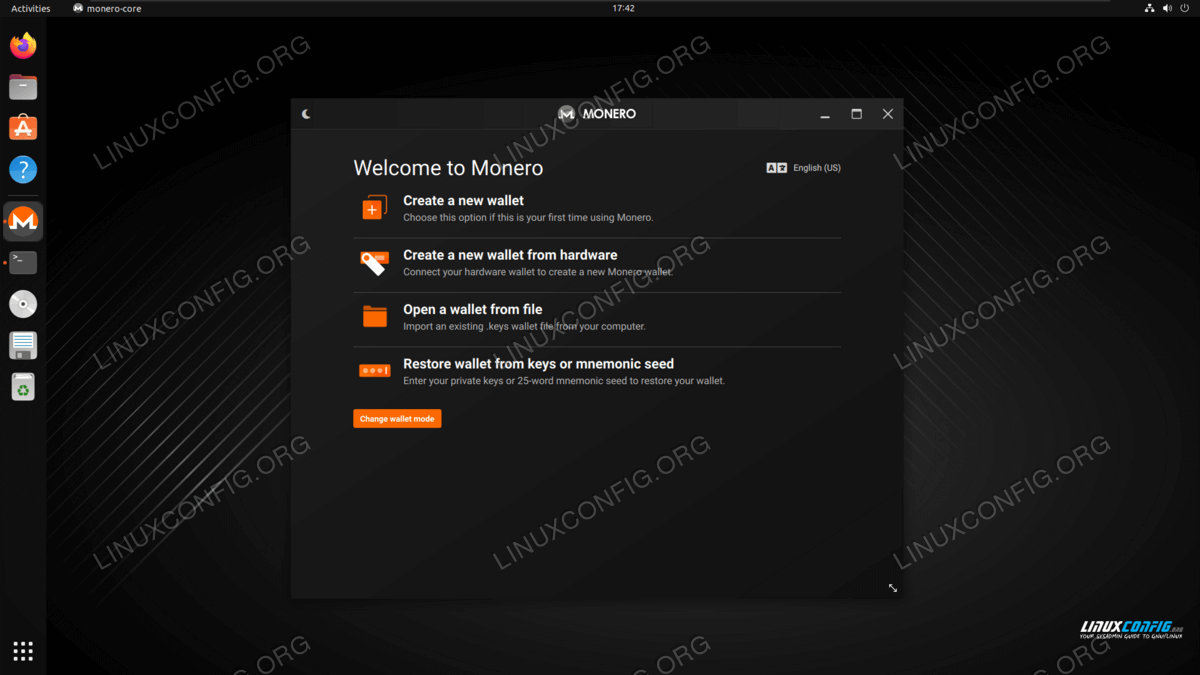Close the Monero window
Image resolution: width=1200 pixels, height=675 pixels.
click(887, 114)
